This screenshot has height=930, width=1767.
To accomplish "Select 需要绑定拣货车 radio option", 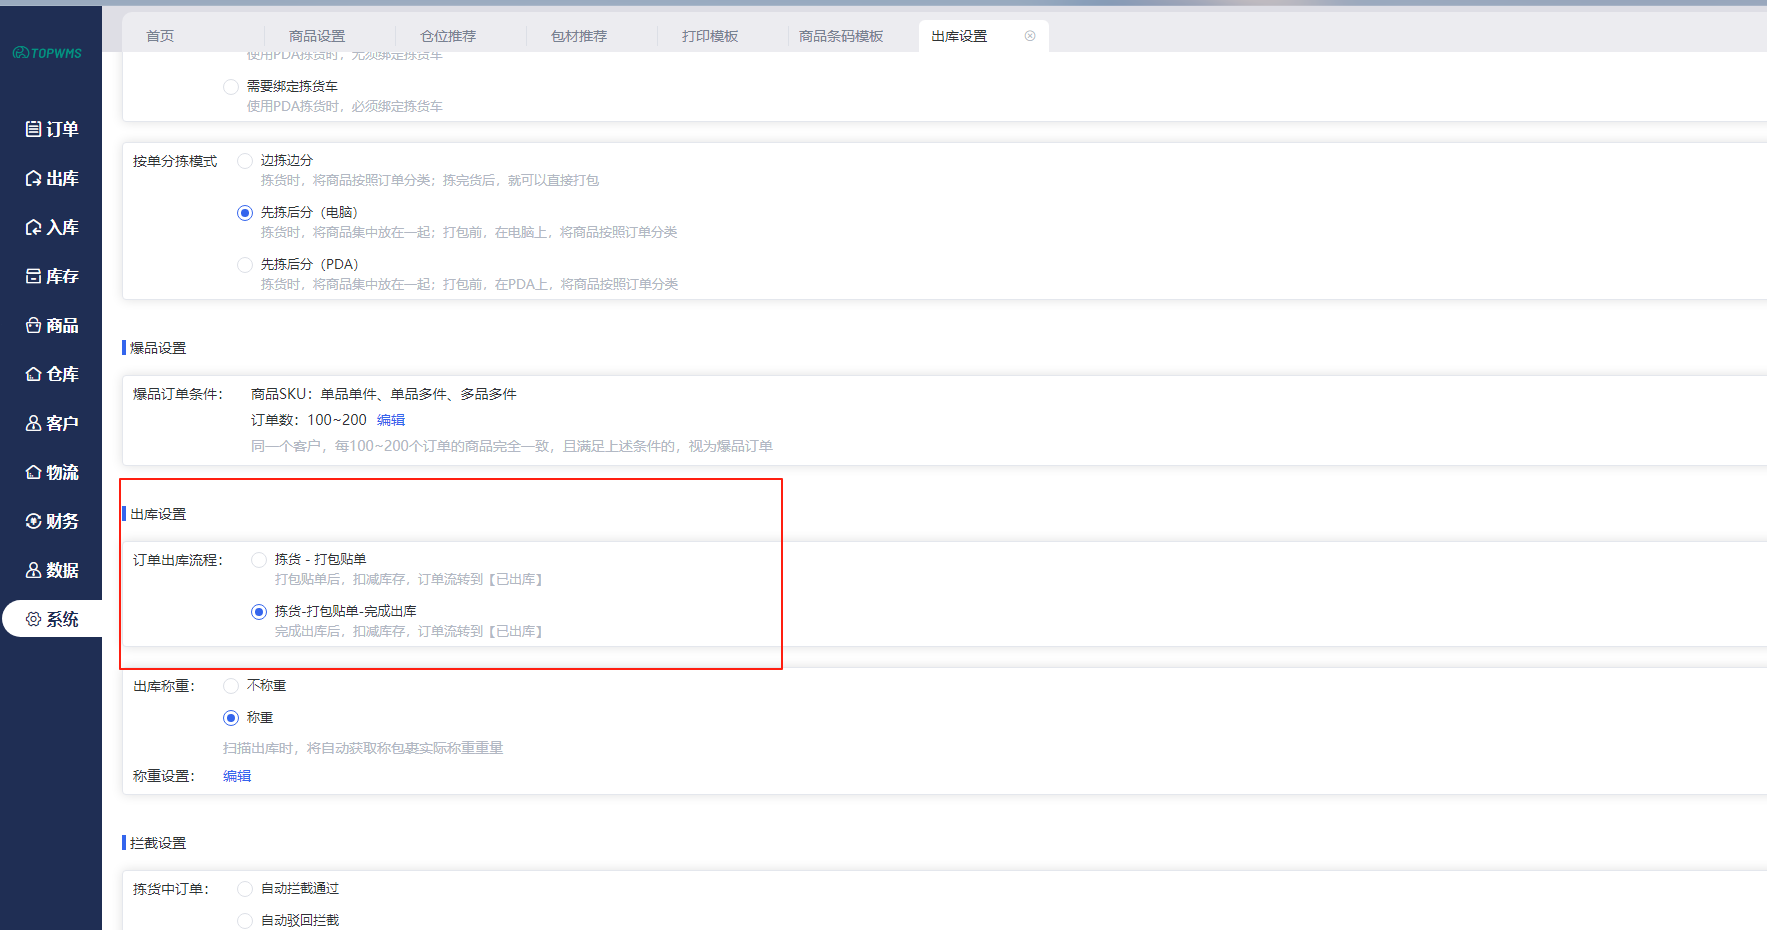I will coord(231,87).
